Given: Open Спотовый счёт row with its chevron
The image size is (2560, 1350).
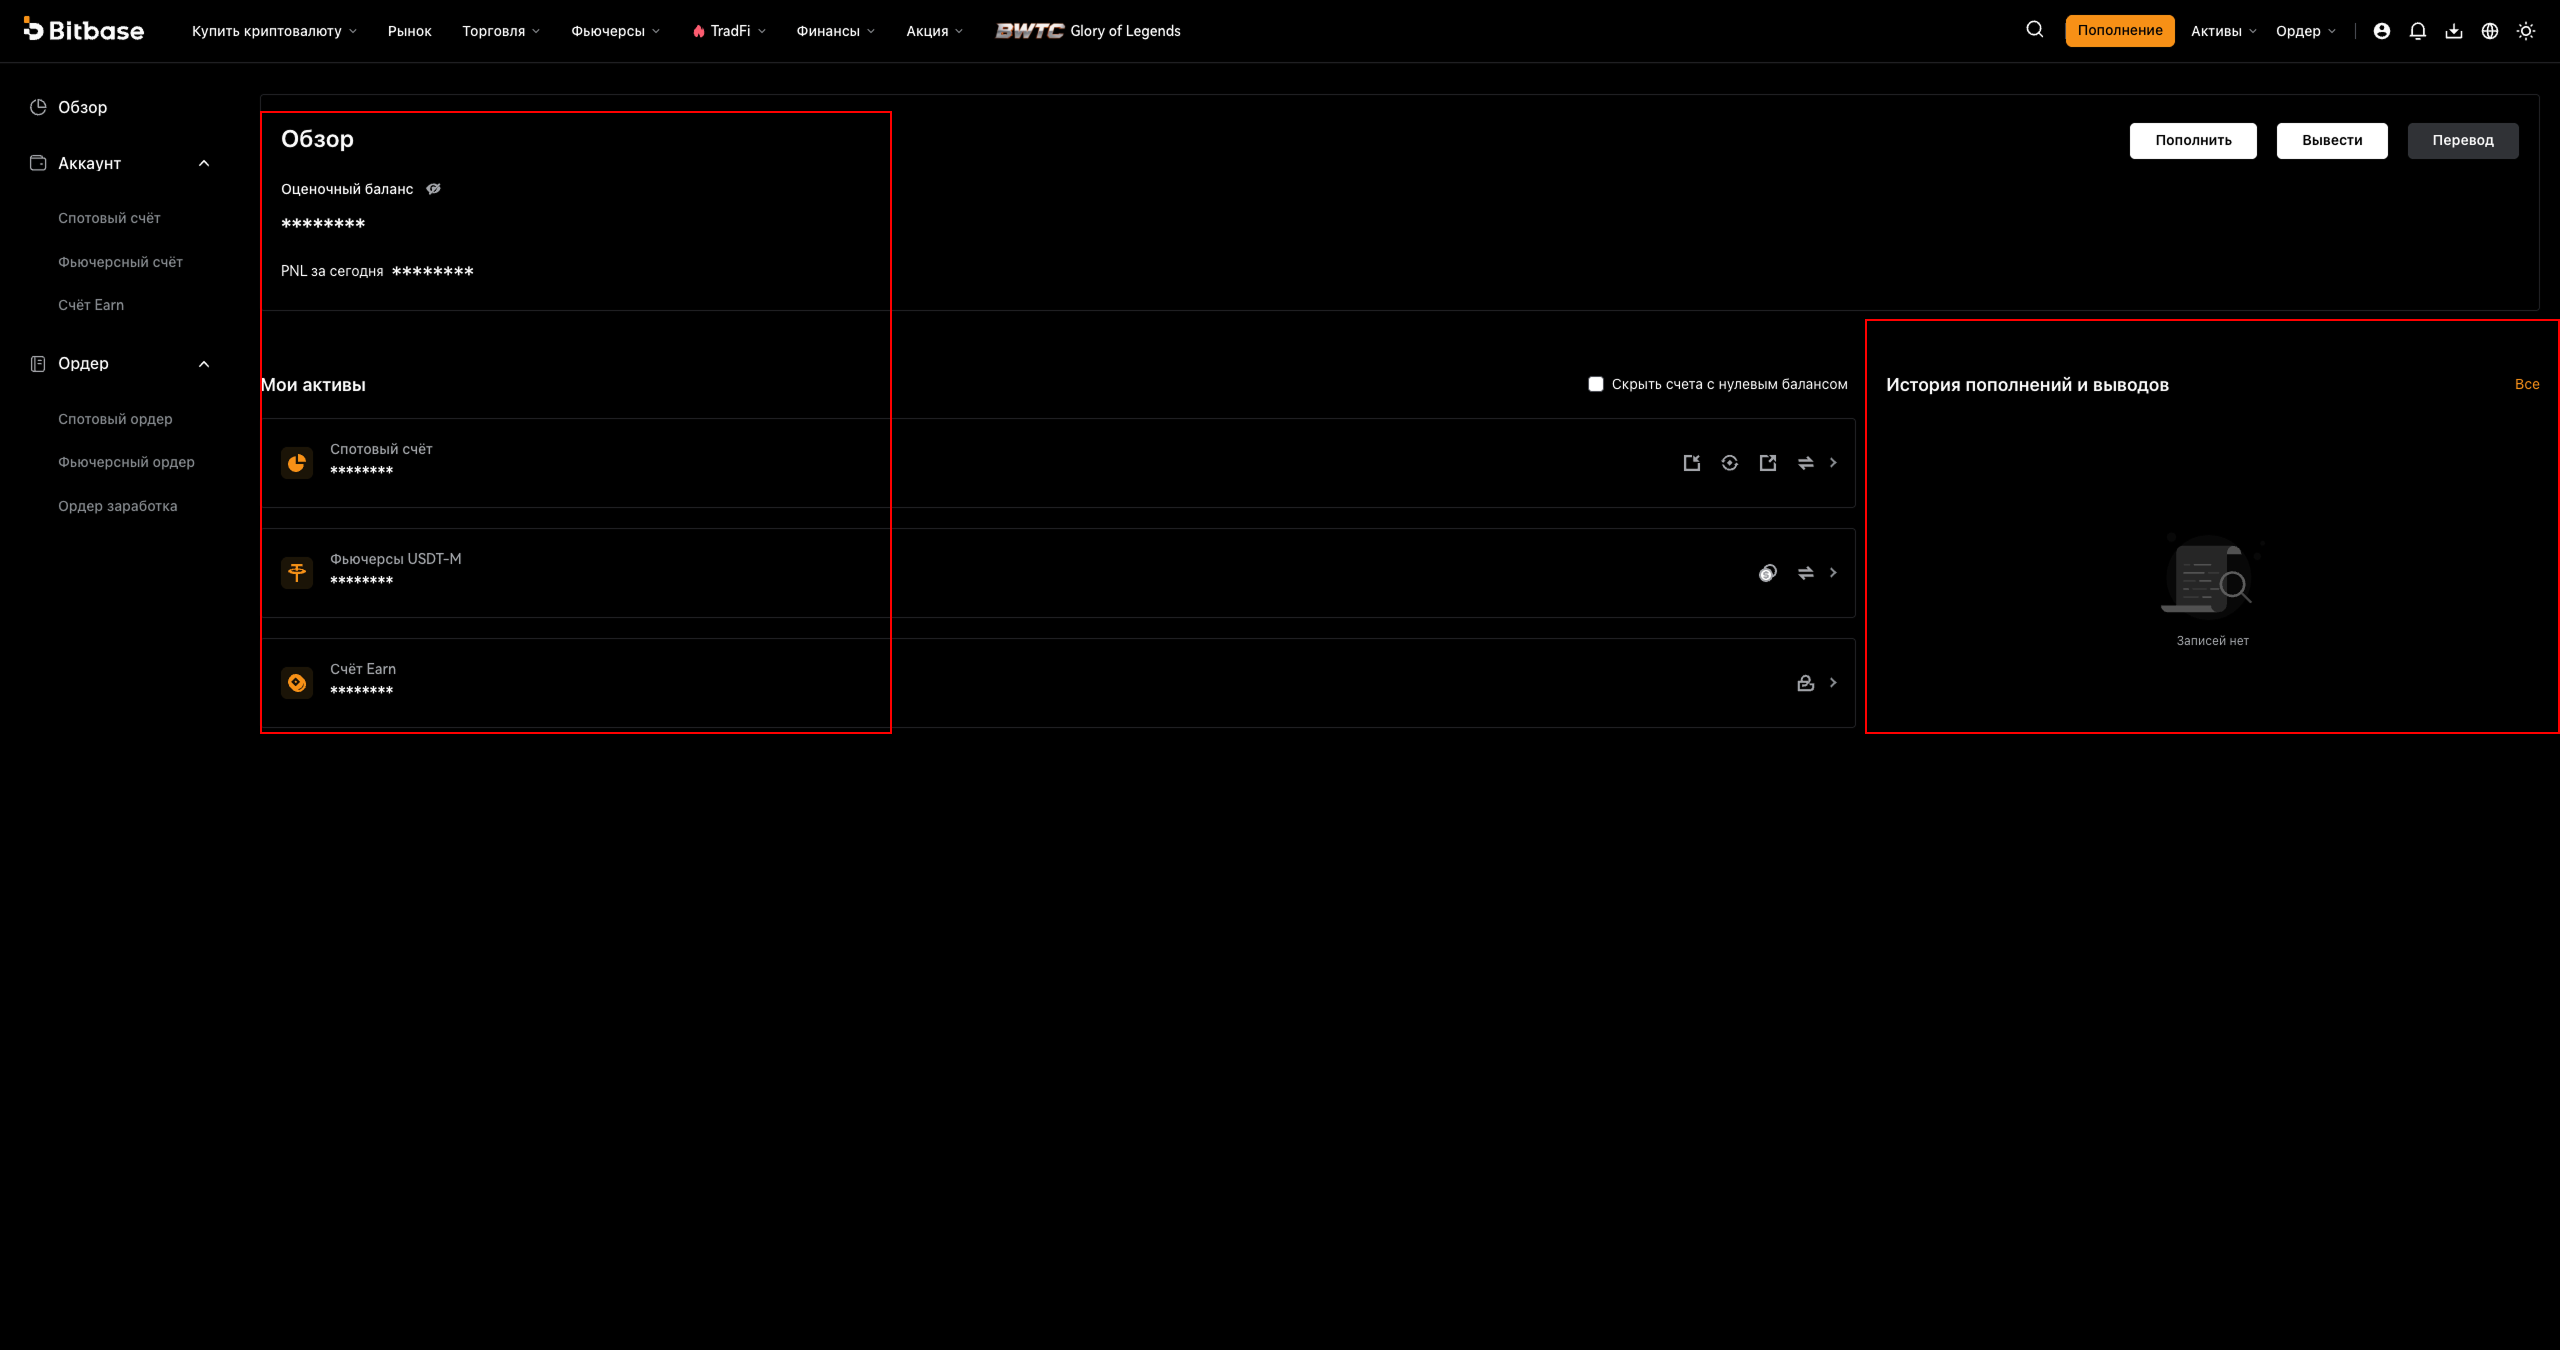Looking at the screenshot, I should click(x=1833, y=463).
